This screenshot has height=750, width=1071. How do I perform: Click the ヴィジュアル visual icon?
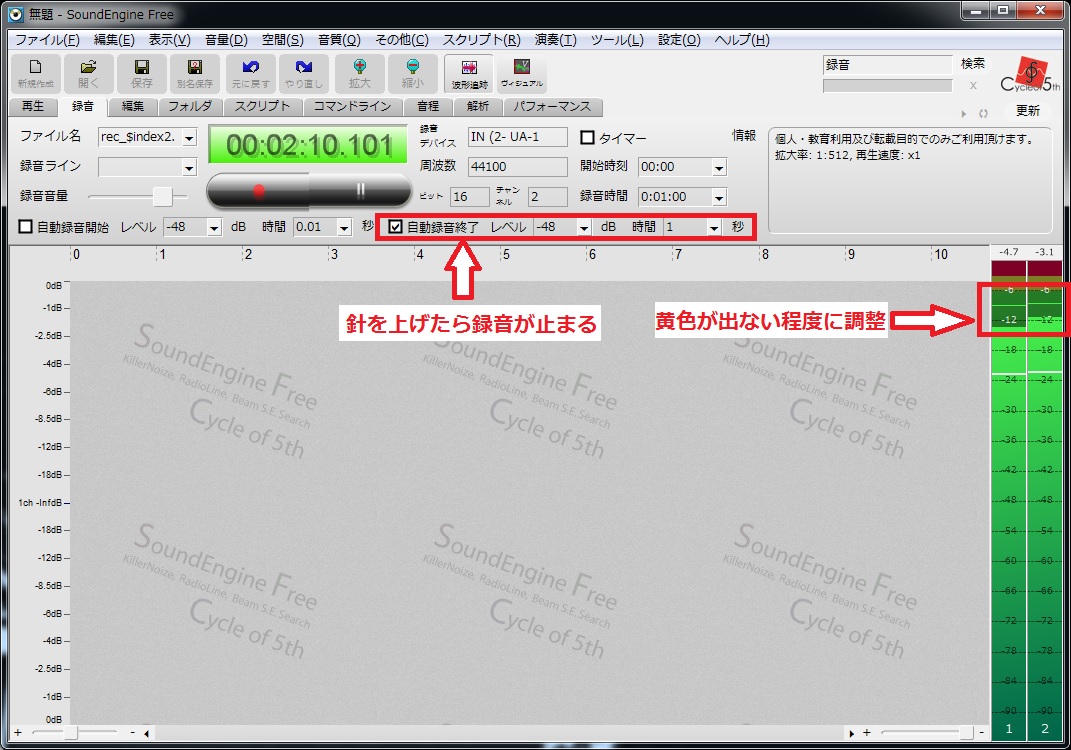click(x=522, y=73)
